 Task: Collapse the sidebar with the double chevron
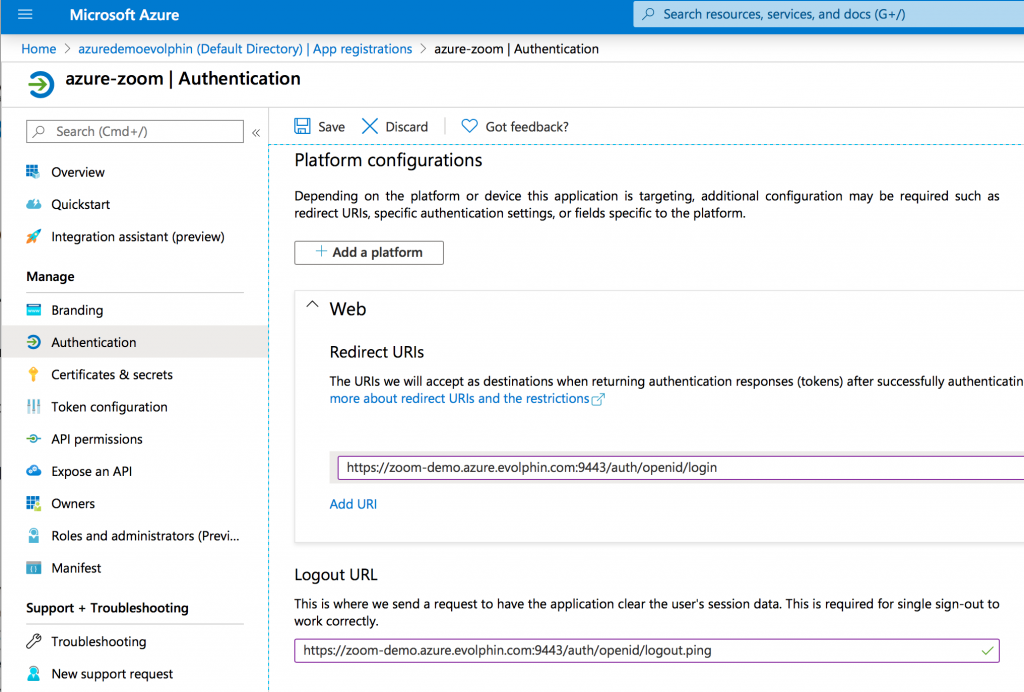(256, 133)
